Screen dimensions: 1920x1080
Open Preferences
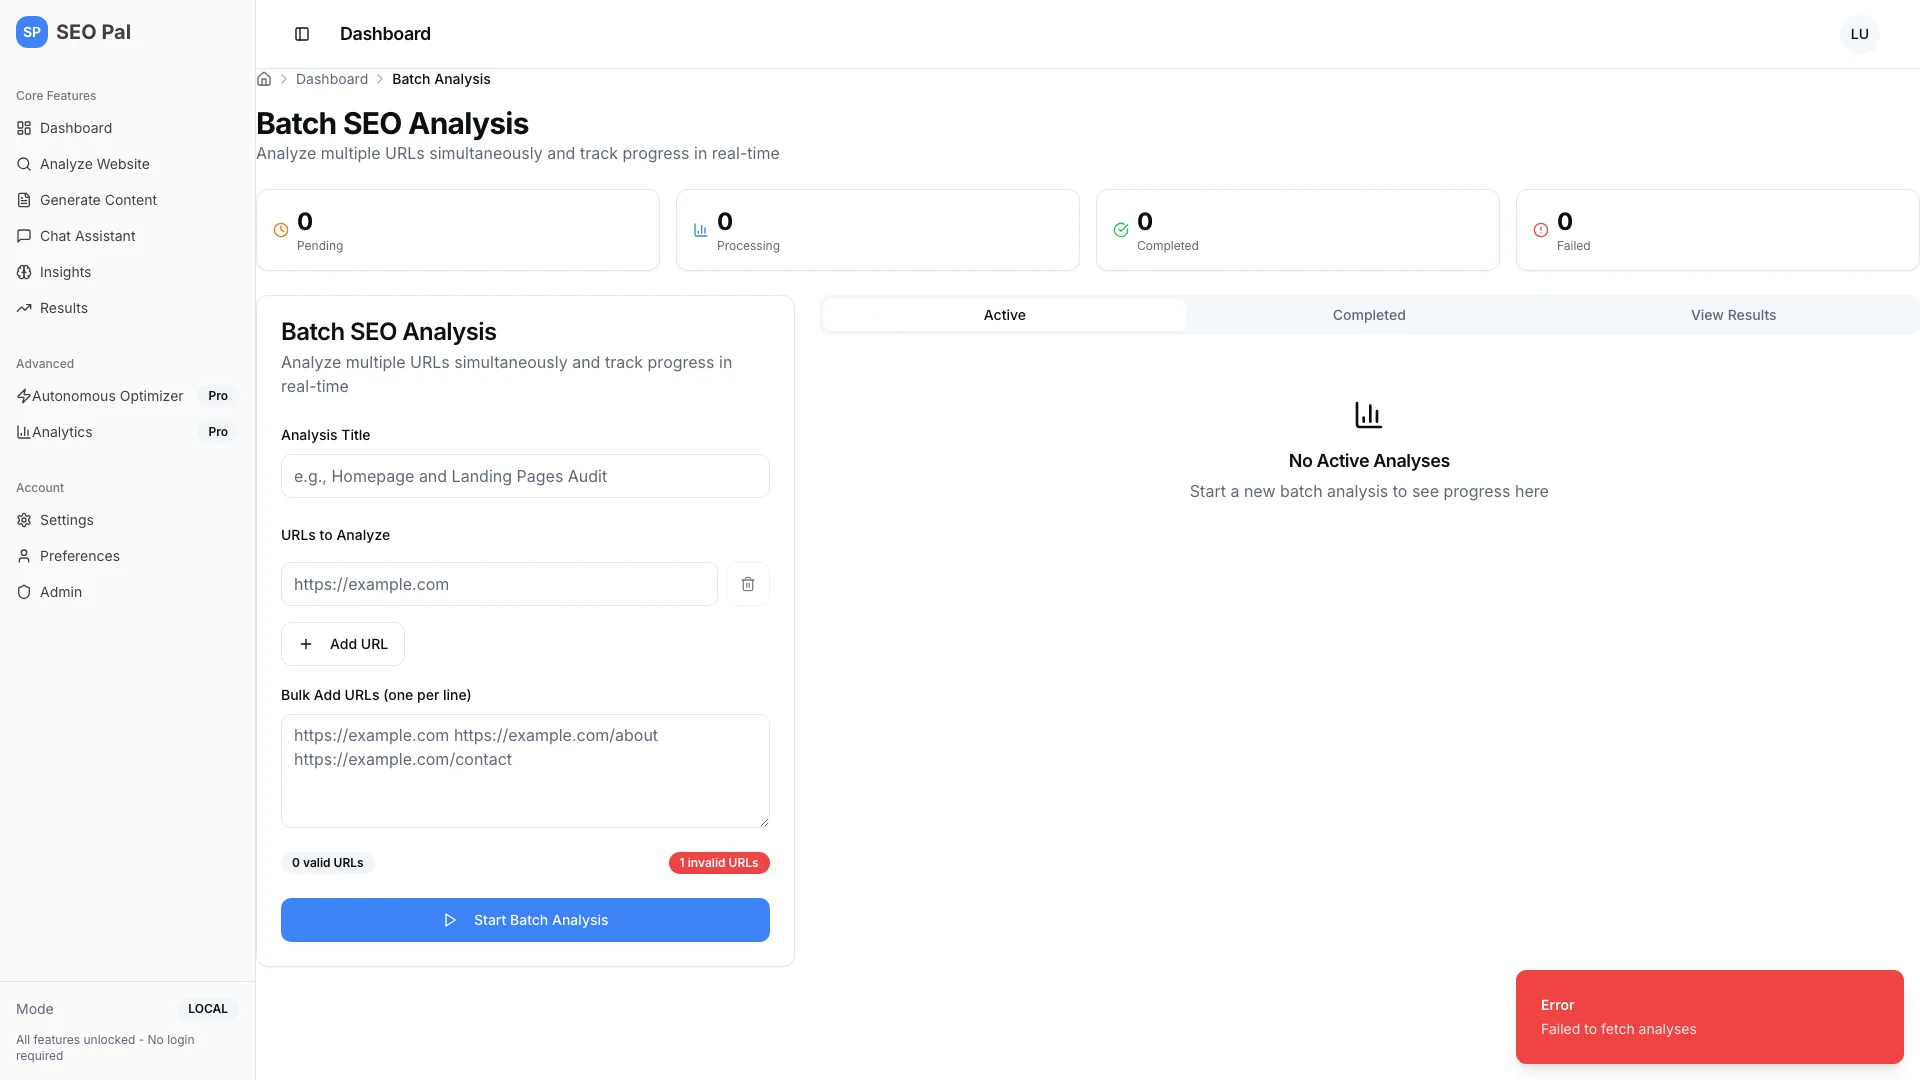point(79,556)
